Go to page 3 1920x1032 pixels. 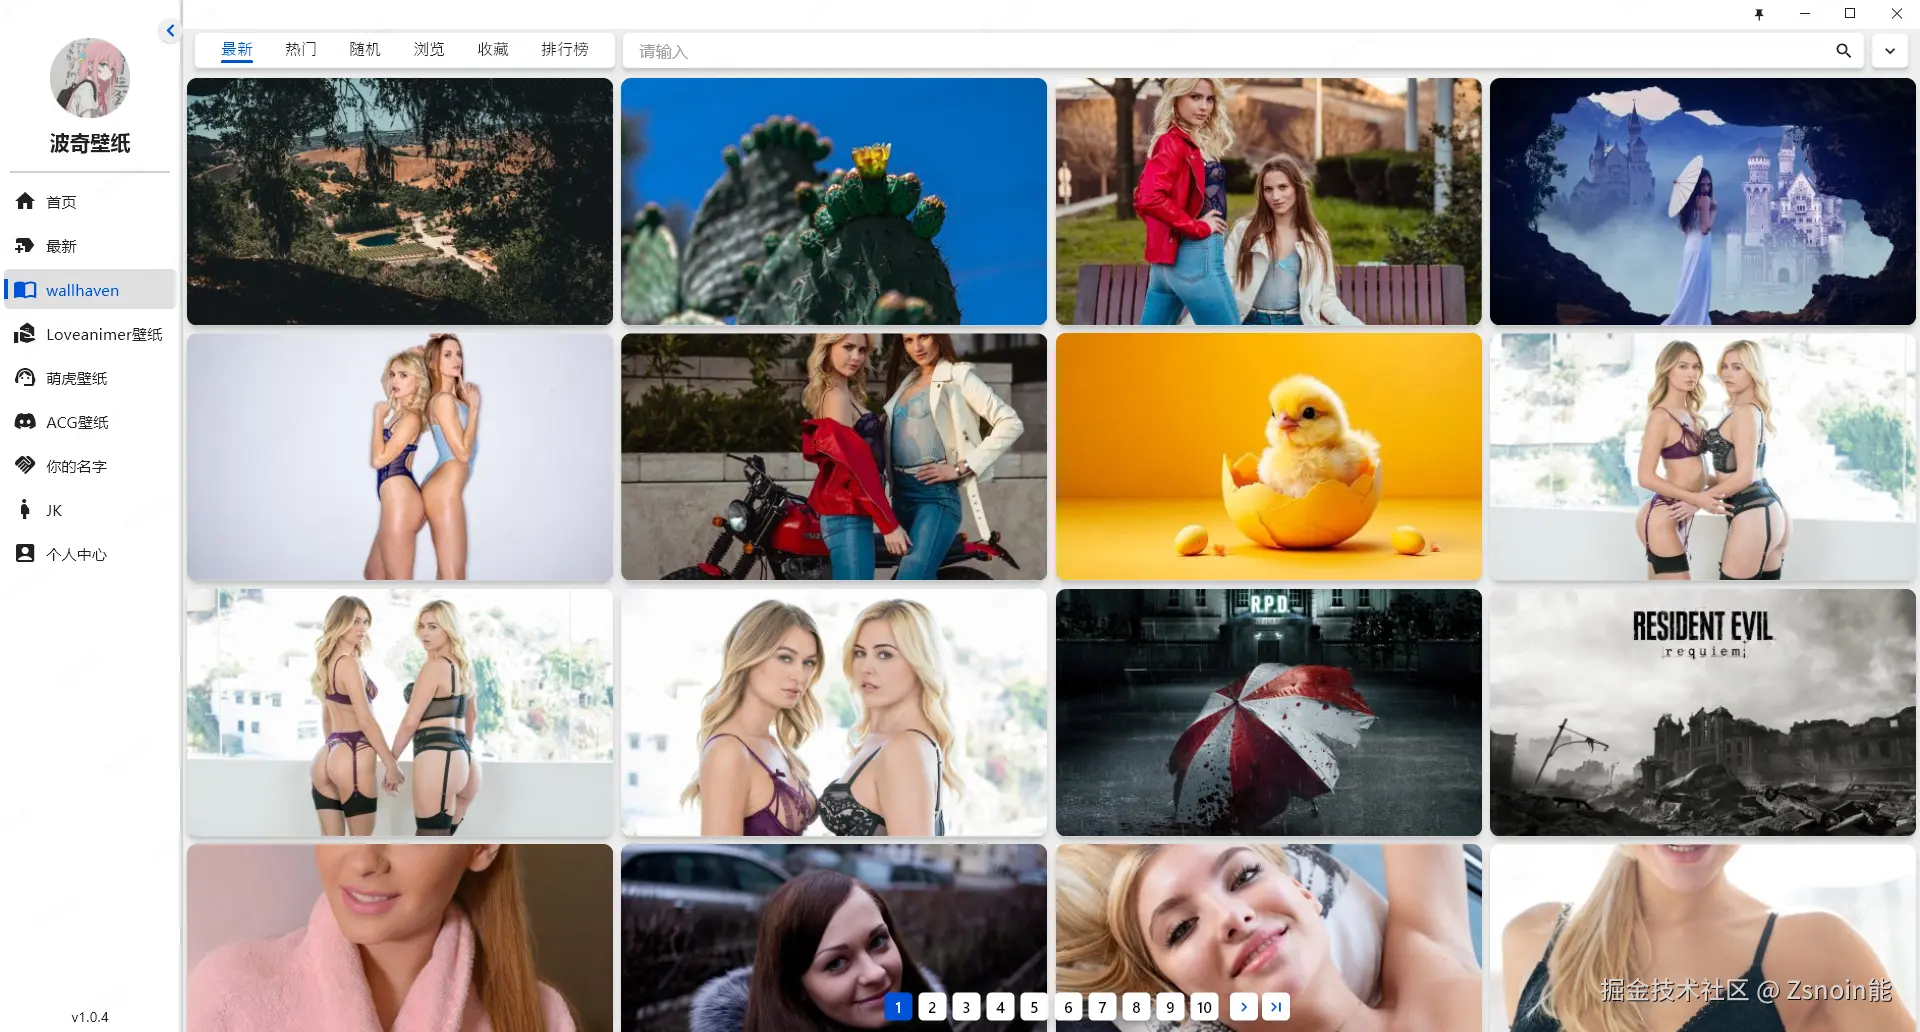[x=966, y=1007]
